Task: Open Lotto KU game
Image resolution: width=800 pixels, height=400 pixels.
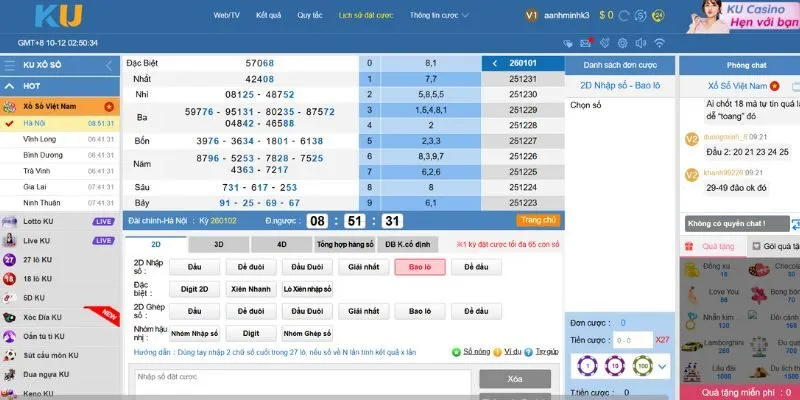Action: tap(60, 221)
